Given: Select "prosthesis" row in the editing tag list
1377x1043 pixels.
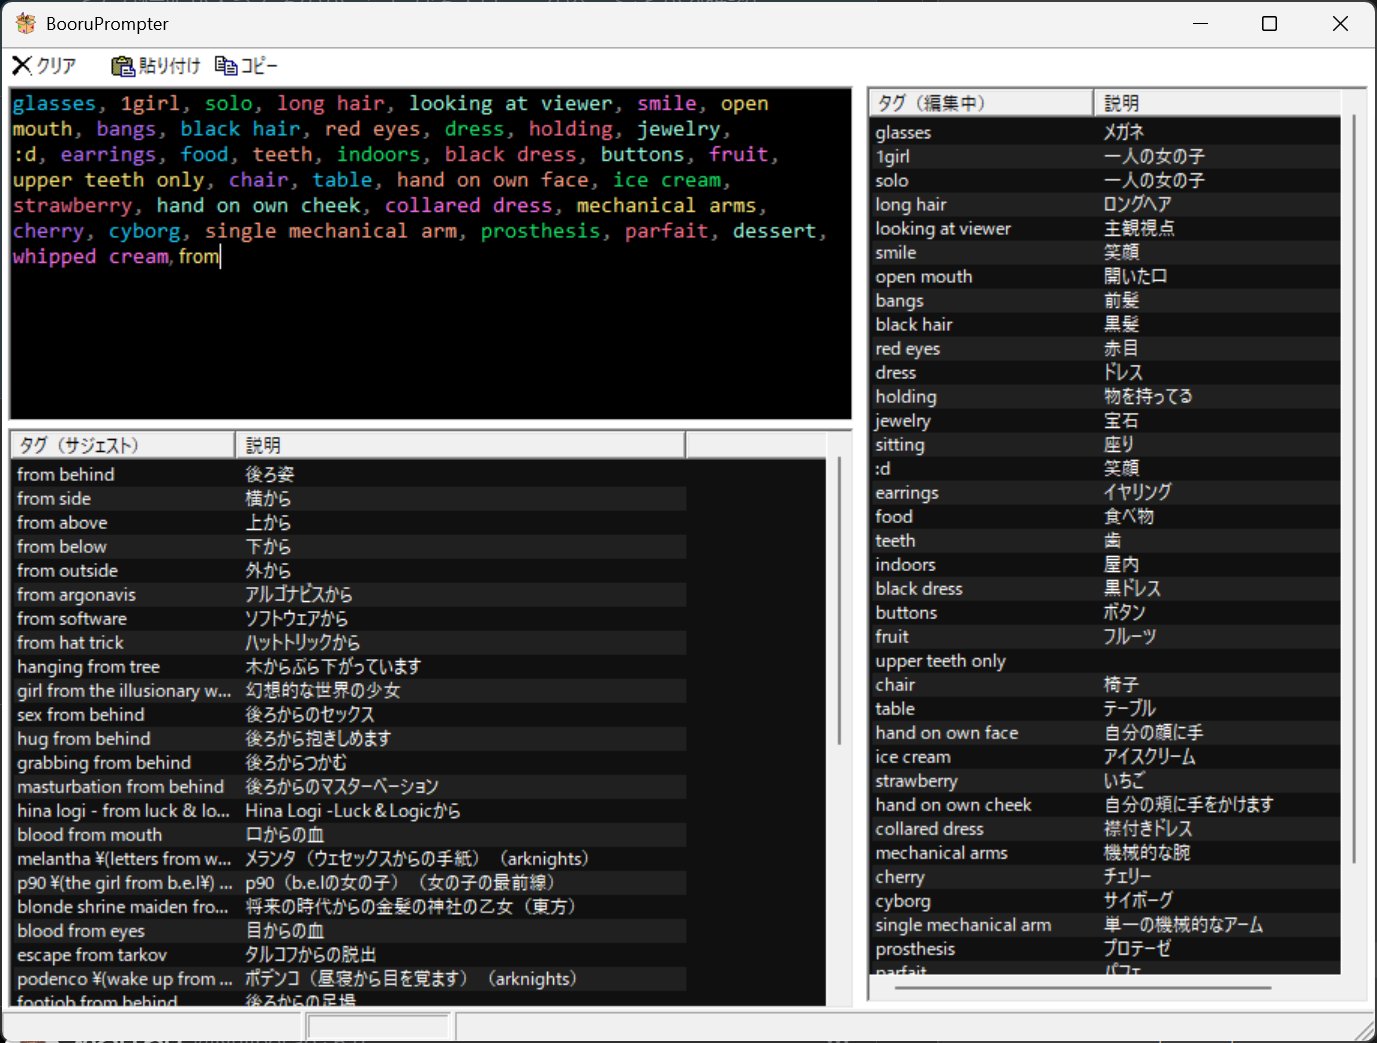Looking at the screenshot, I should coord(1105,948).
